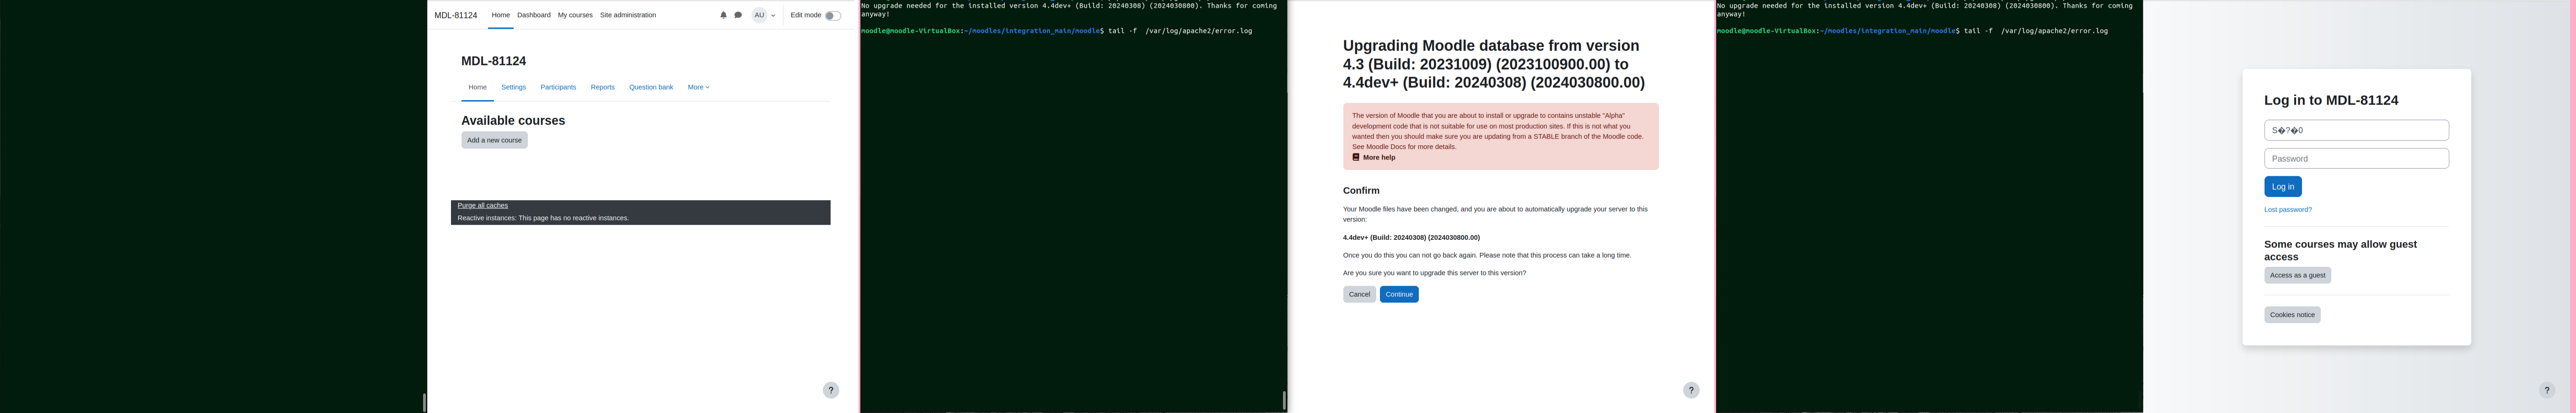Switch to the Reports tab
This screenshot has height=413, width=2576.
point(603,87)
